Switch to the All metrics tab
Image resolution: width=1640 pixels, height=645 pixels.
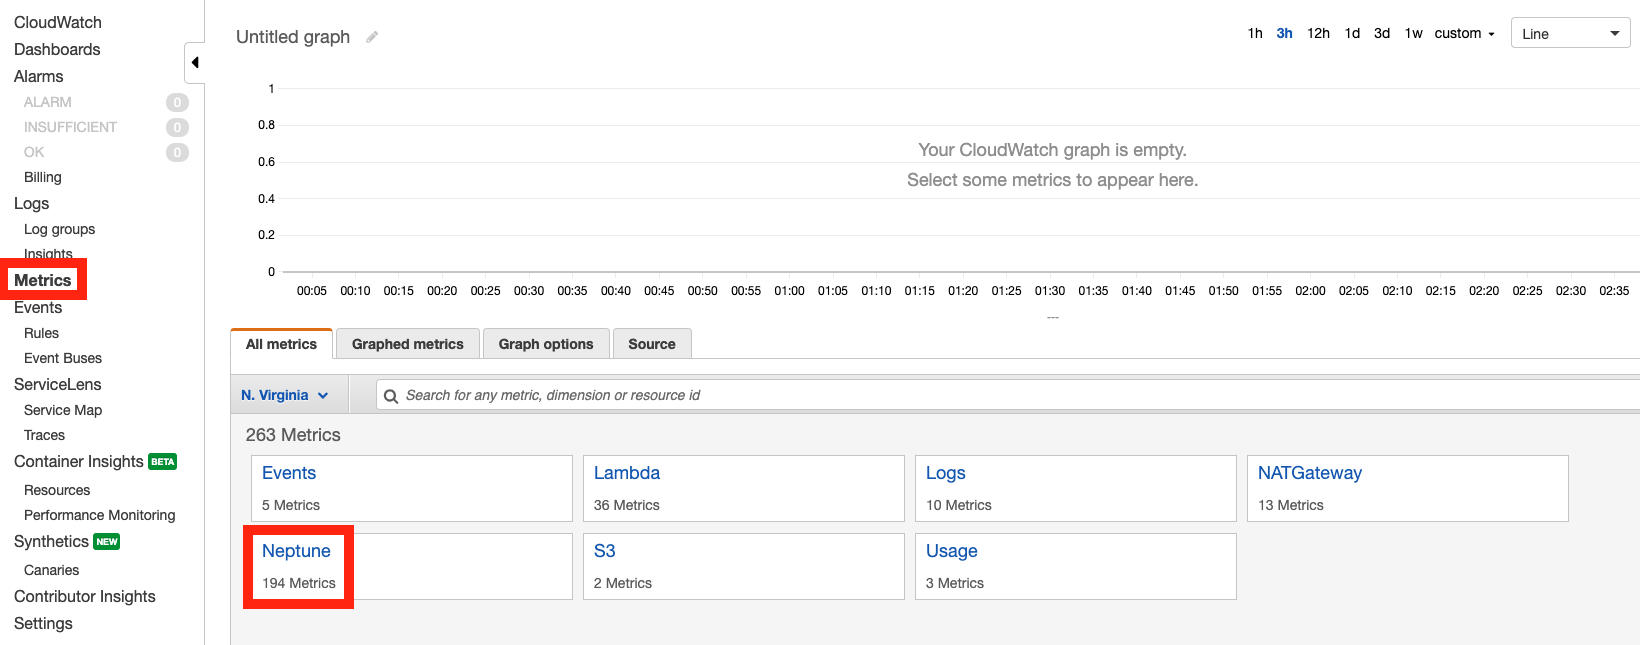pos(281,344)
